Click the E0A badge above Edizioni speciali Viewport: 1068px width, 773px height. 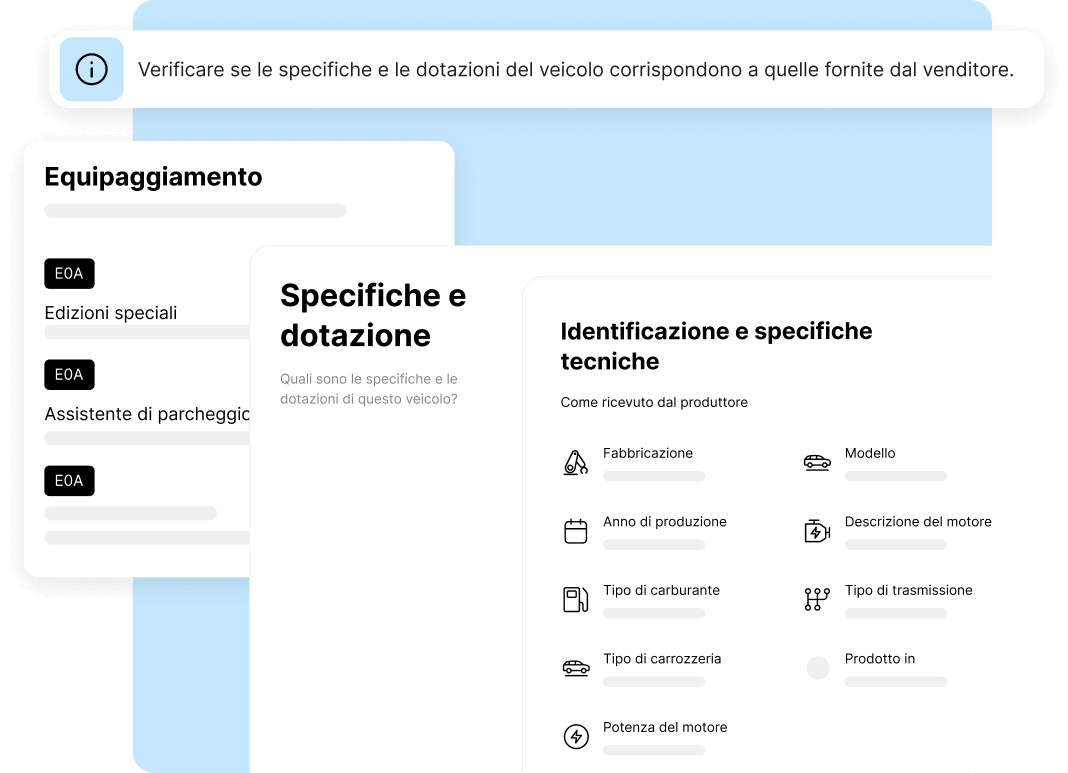[69, 273]
